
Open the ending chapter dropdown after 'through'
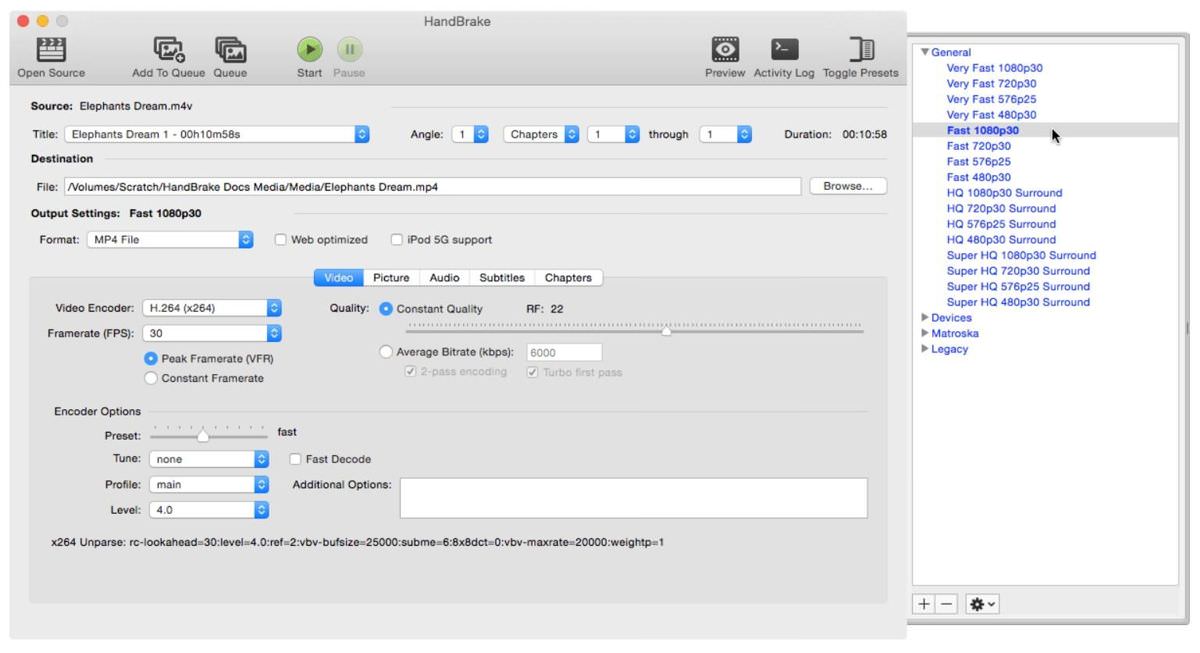tap(726, 134)
